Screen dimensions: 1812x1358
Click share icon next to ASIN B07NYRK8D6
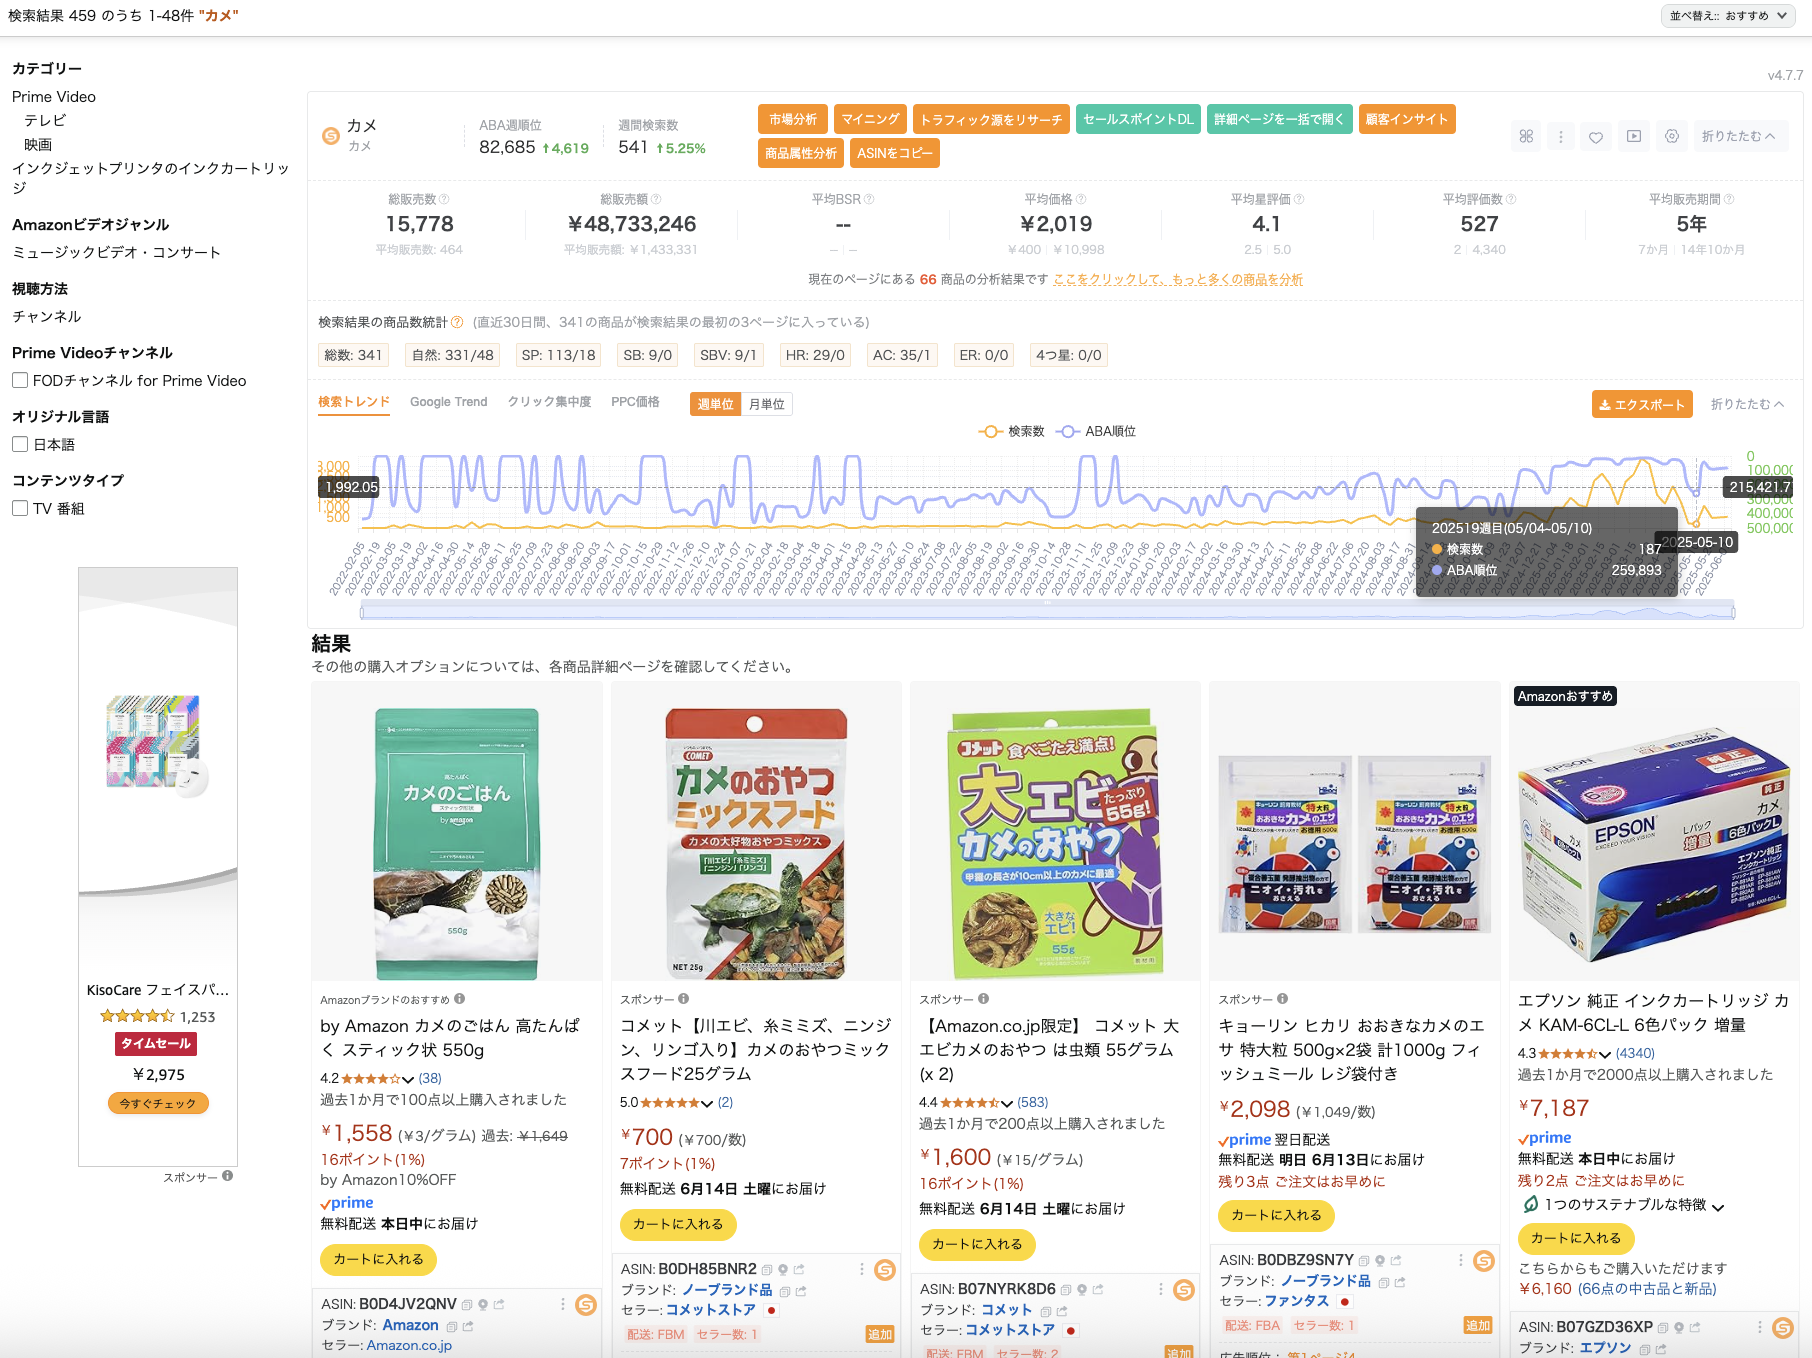pos(1097,1289)
